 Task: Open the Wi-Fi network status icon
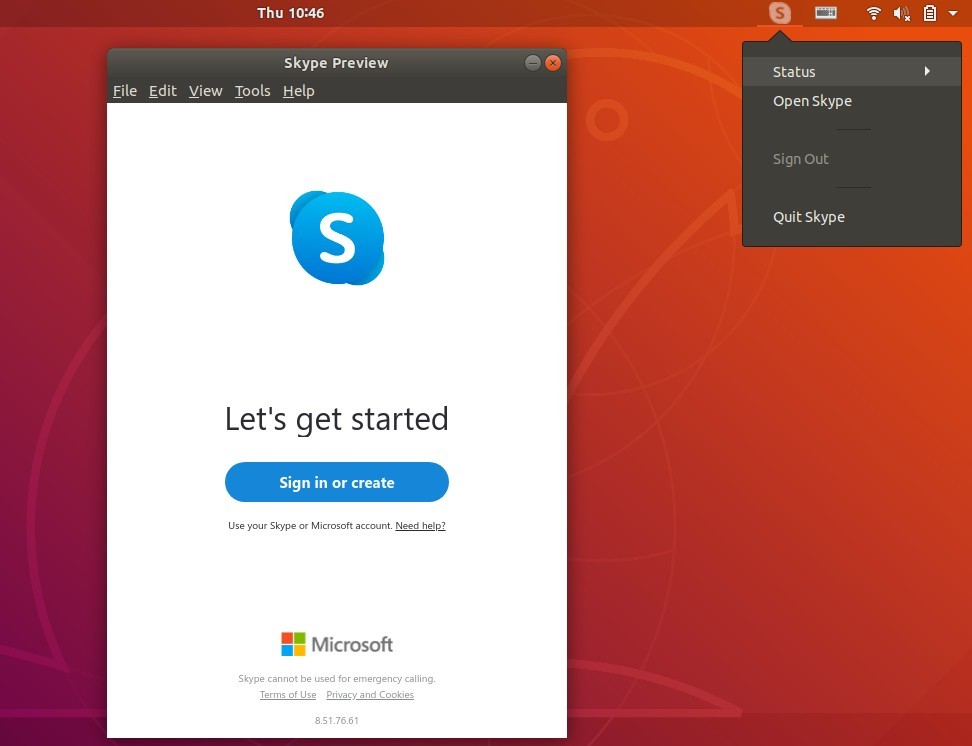click(x=873, y=13)
